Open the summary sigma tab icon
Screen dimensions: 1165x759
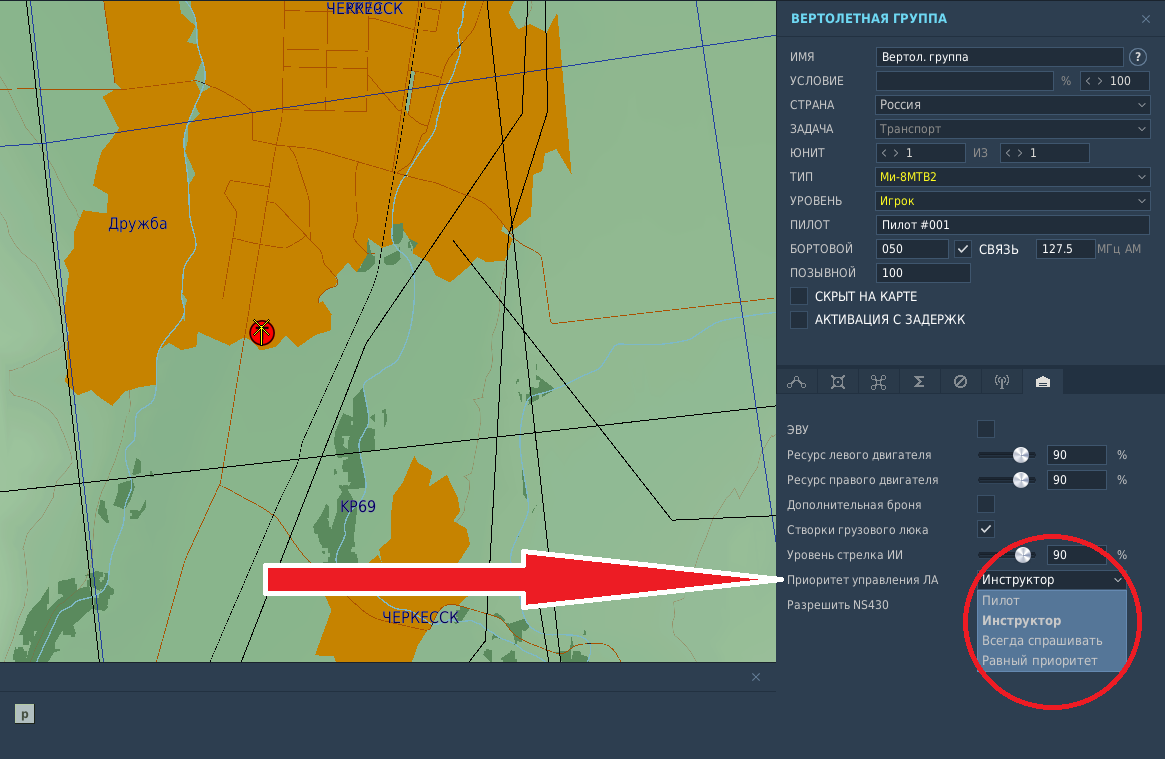[919, 382]
